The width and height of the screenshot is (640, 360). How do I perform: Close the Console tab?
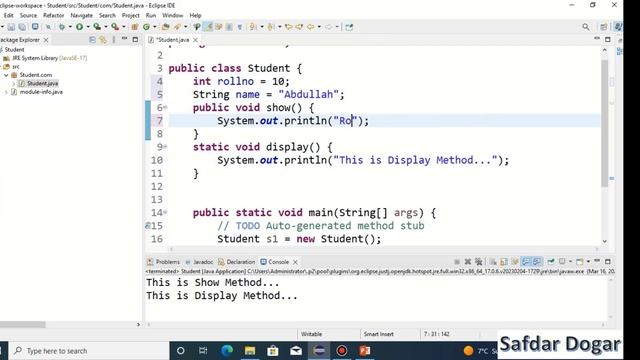(x=295, y=262)
